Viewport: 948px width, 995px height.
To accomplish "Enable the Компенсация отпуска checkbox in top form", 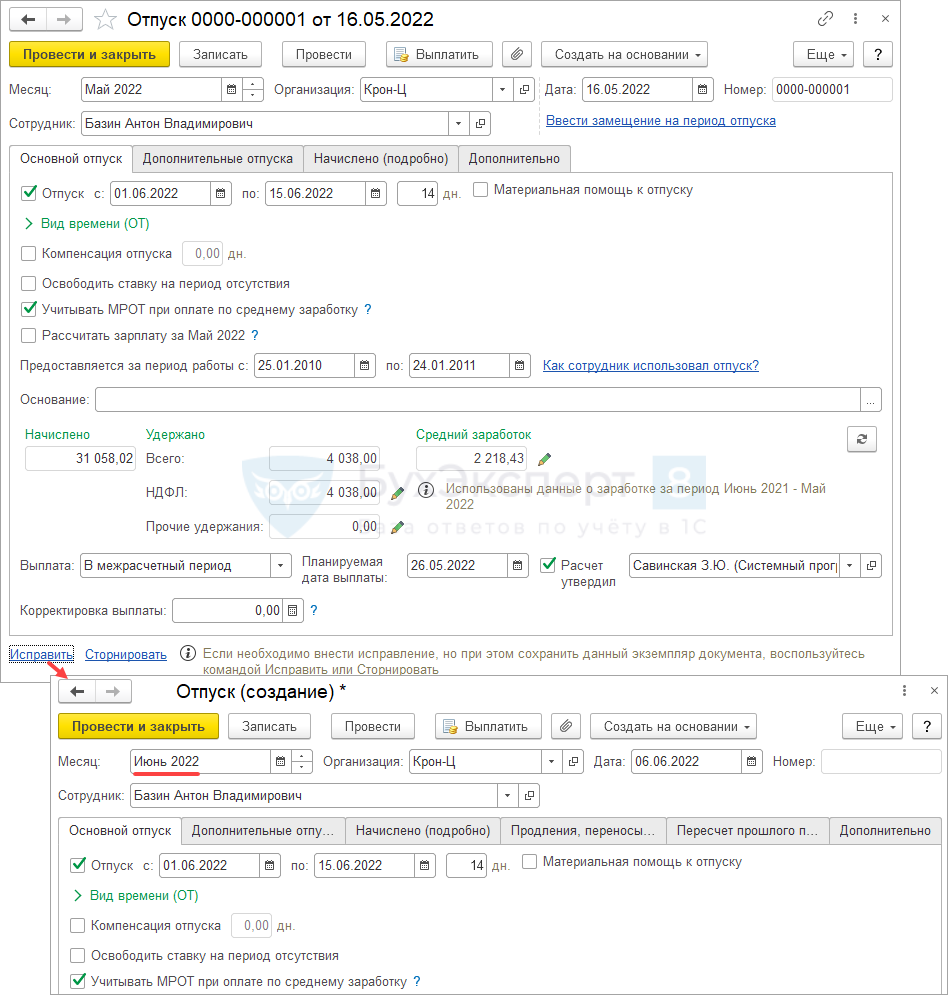I will click(29, 254).
